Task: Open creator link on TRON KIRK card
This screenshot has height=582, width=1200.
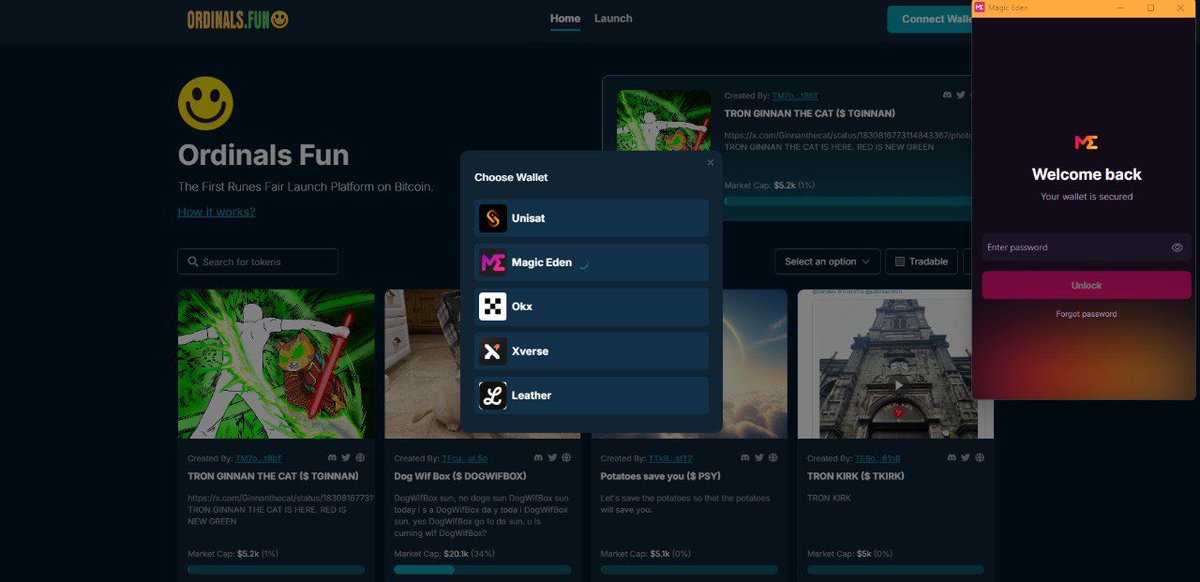Action: (x=878, y=458)
